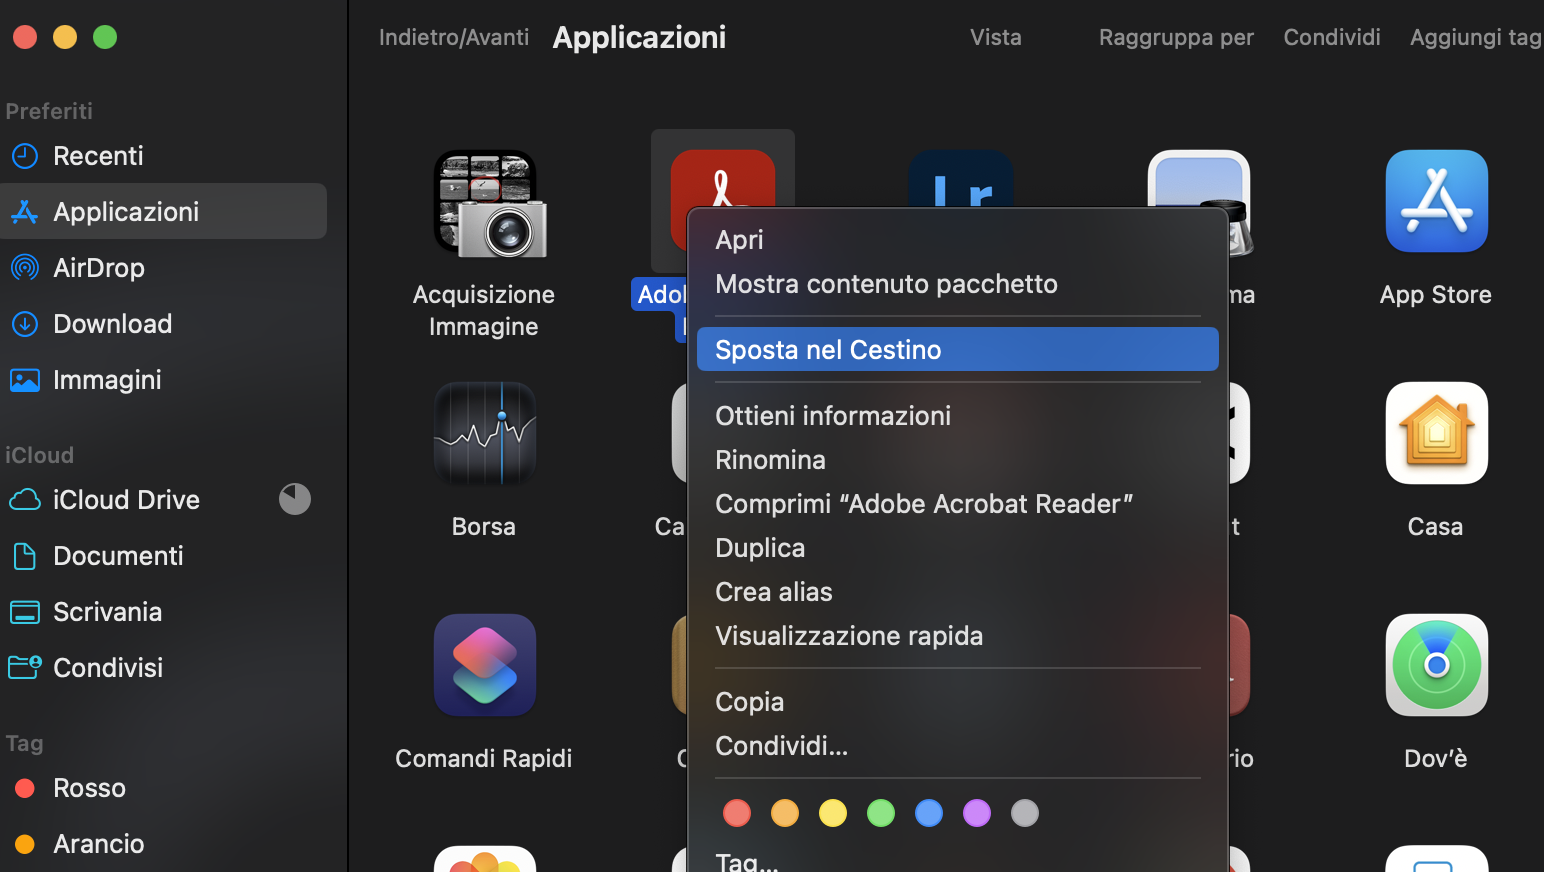The height and width of the screenshot is (872, 1544).
Task: Select the Arancio tag
Action: 98,843
